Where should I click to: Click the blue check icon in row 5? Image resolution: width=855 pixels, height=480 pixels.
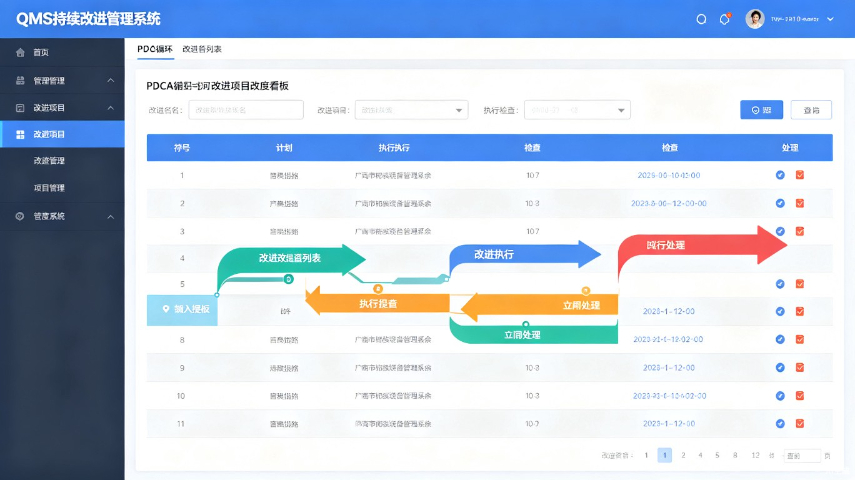pos(780,284)
